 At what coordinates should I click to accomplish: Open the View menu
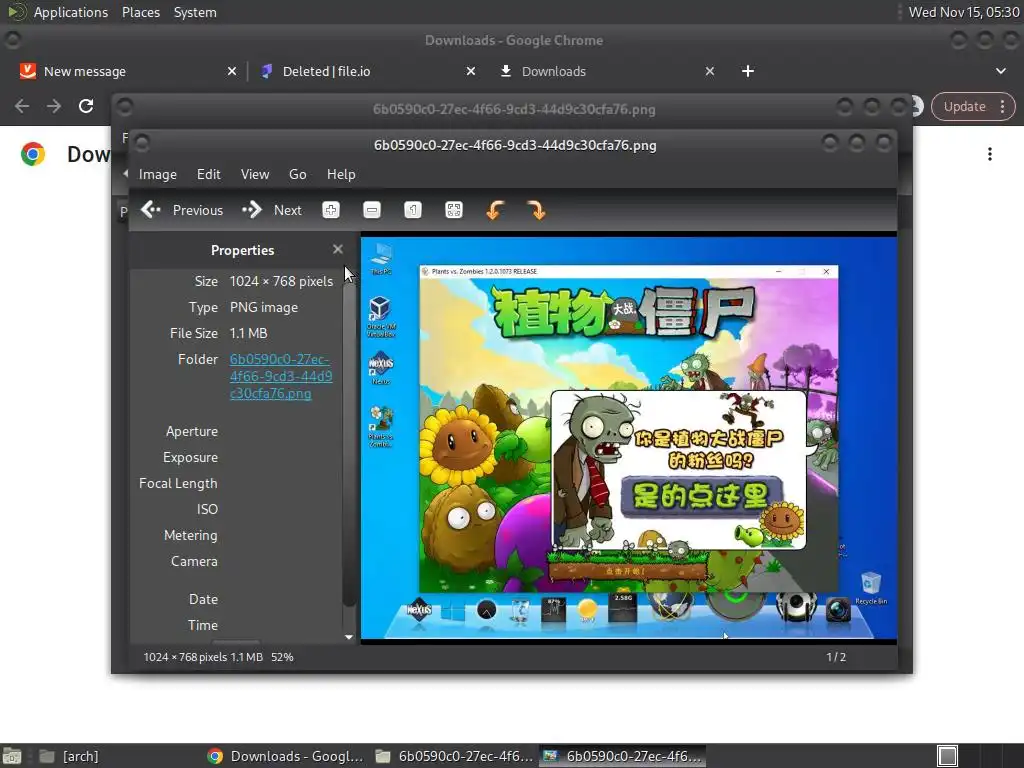coord(255,174)
